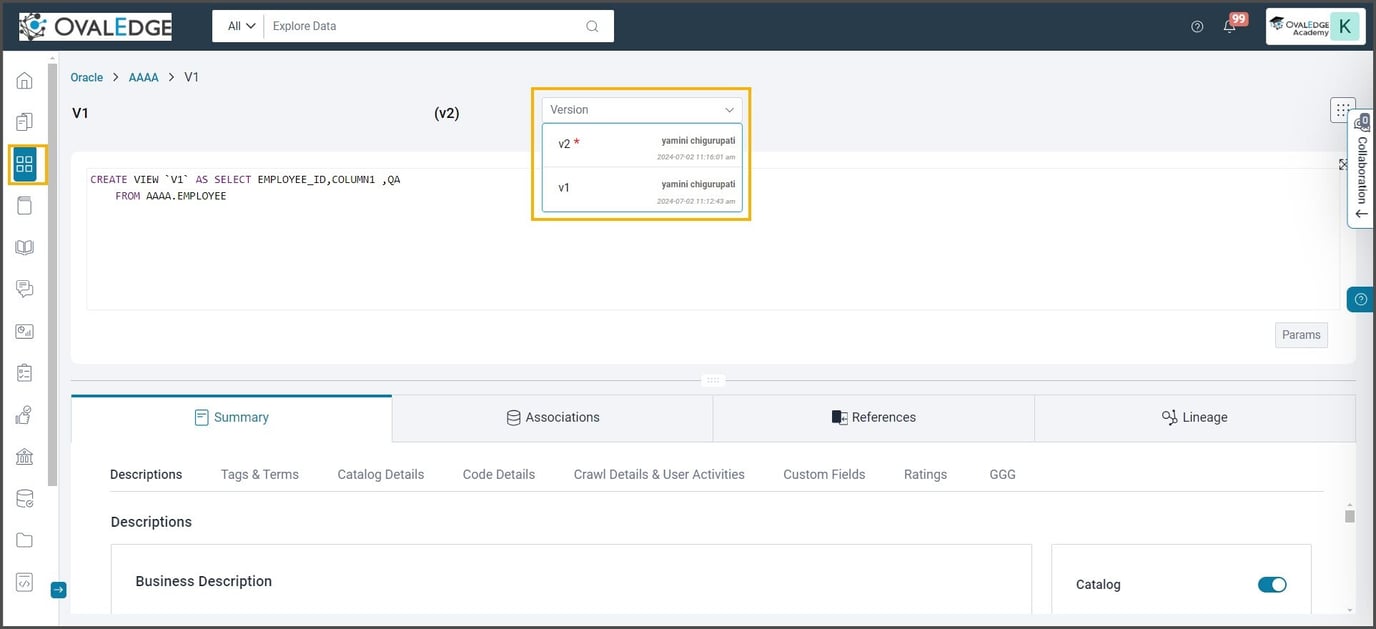Select version v2 from the list

642,145
